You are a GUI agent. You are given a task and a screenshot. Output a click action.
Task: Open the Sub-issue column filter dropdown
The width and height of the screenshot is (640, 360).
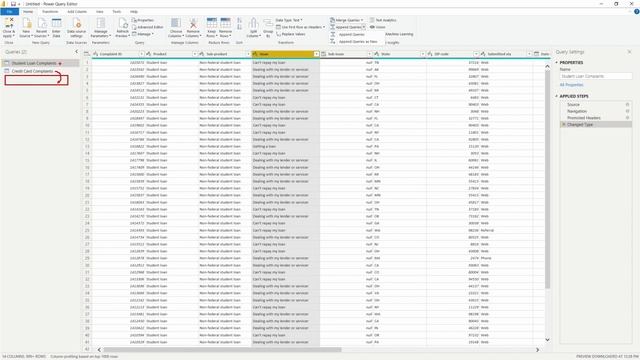pyautogui.click(x=369, y=54)
